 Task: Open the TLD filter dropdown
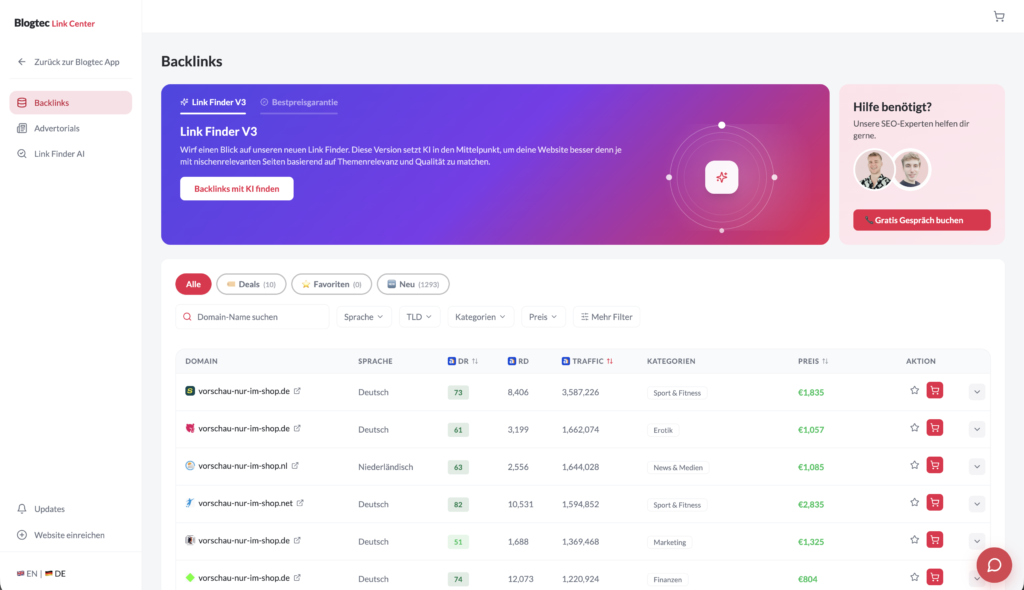coord(419,317)
